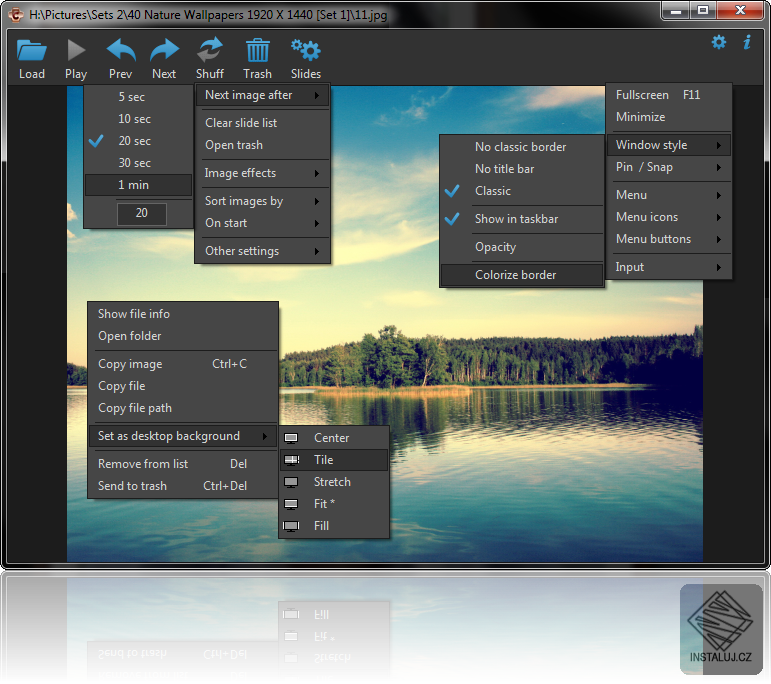Choose Open trash menu entry

263,145
